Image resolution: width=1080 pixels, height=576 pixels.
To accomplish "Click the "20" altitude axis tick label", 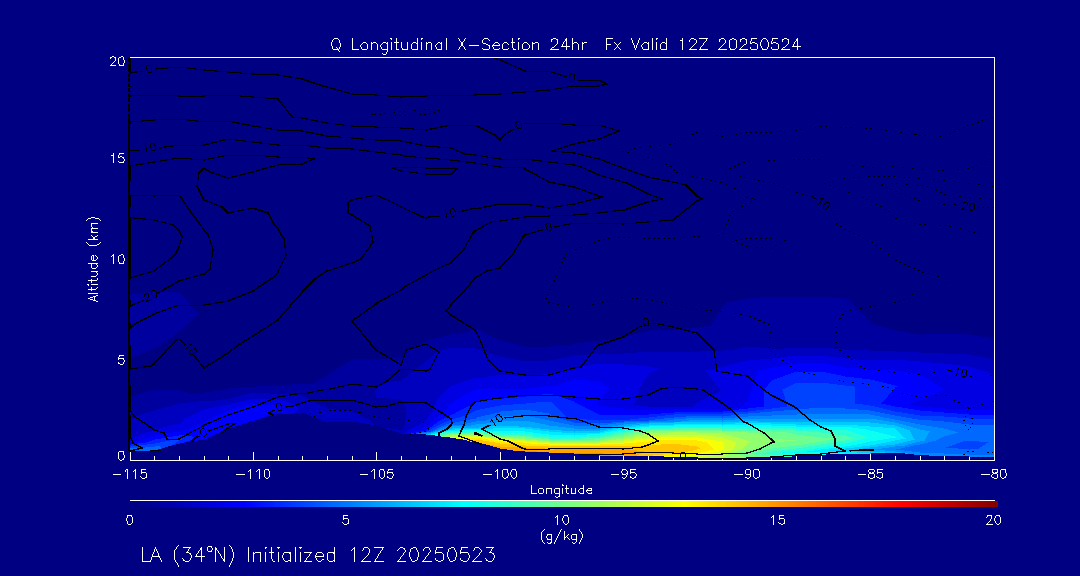I will point(118,61).
